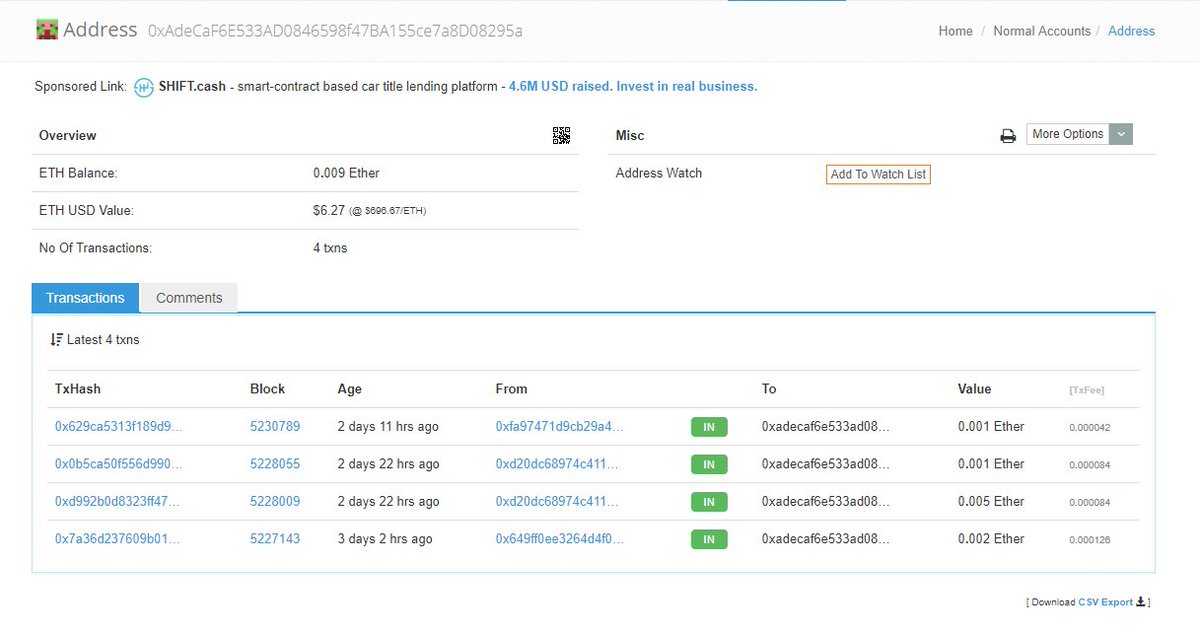Image resolution: width=1200 pixels, height=633 pixels.
Task: Download the CSV Export
Action: 1105,602
